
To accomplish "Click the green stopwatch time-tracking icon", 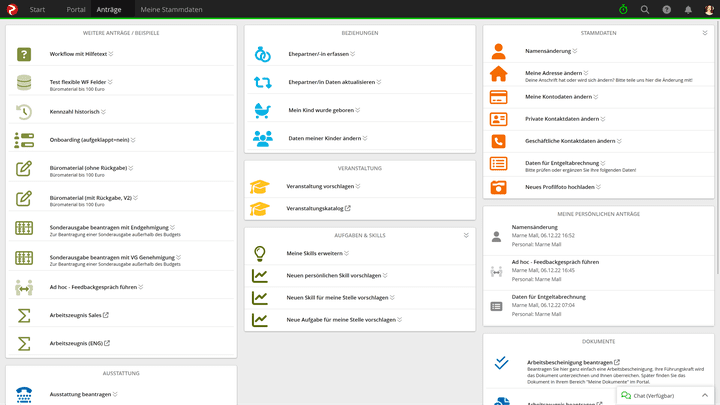I will (x=623, y=9).
